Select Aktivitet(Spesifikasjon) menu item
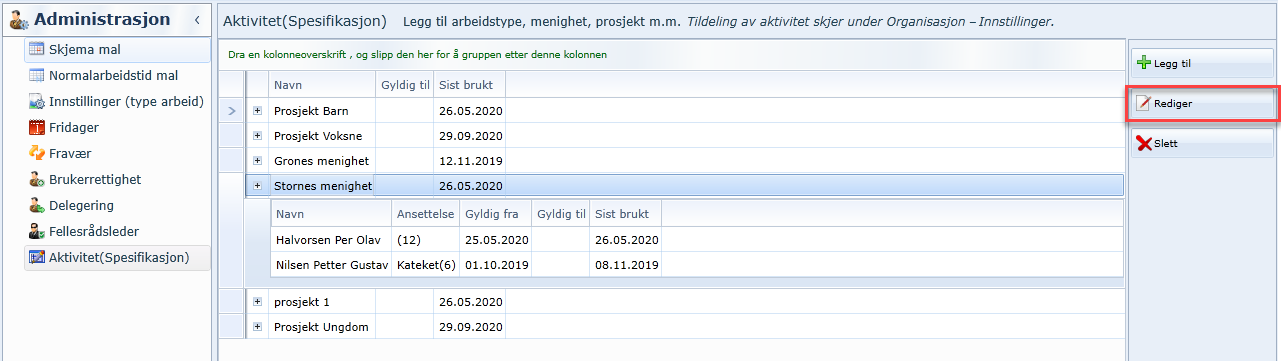 tap(117, 257)
